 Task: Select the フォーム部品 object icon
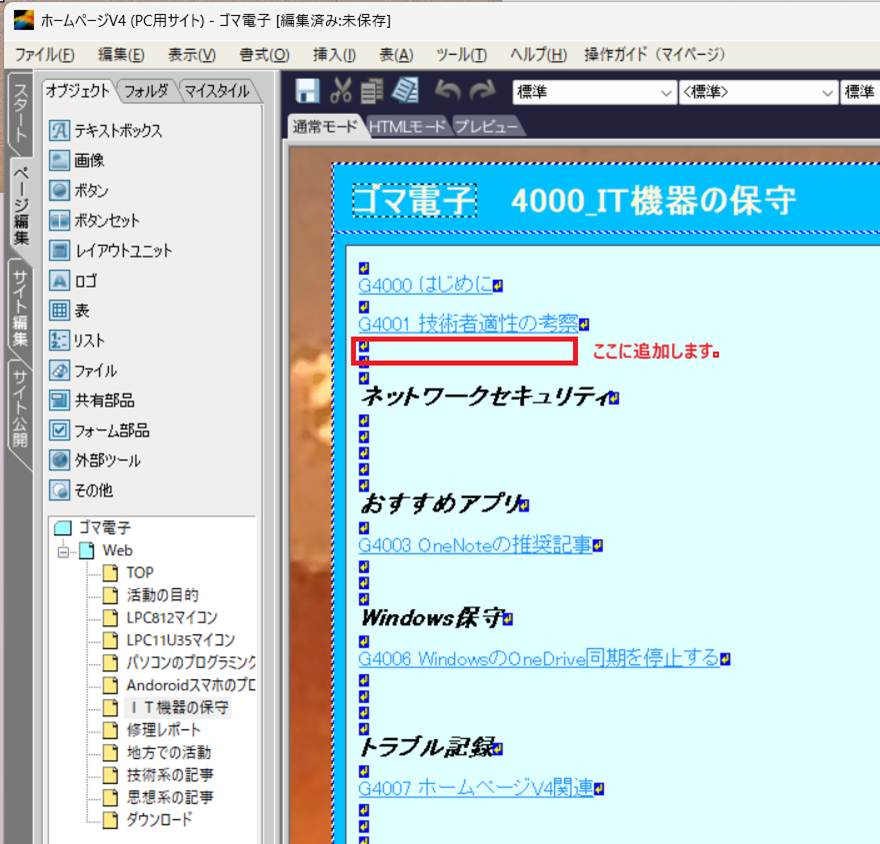59,430
